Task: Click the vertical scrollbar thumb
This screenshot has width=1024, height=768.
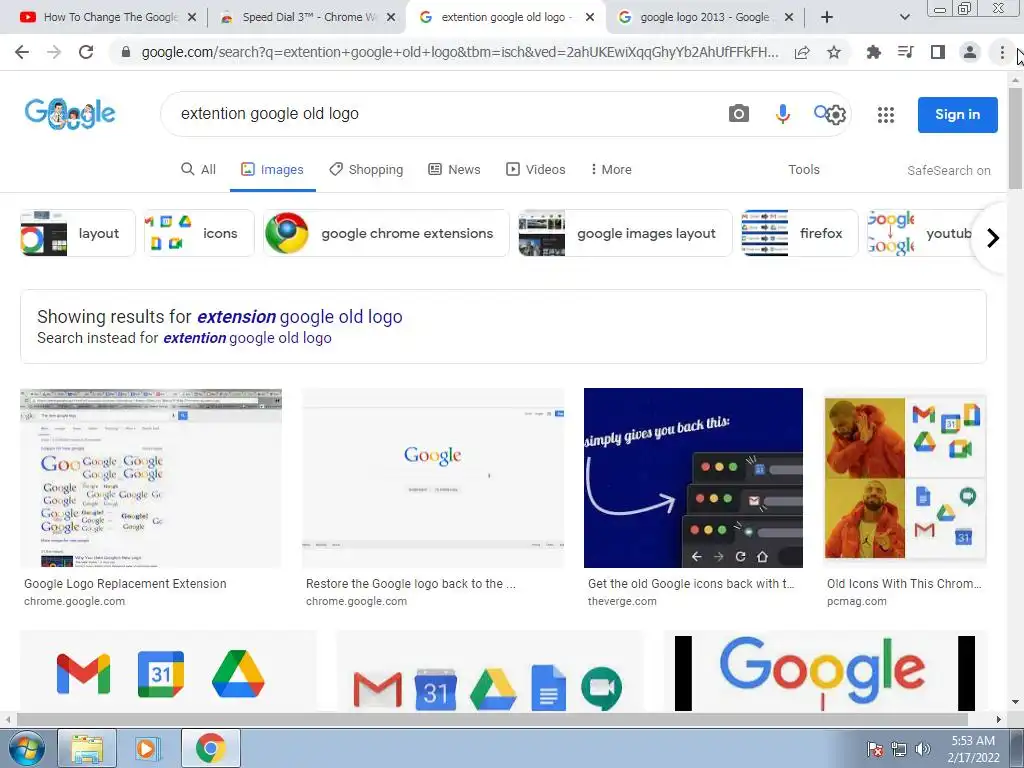Action: (x=1015, y=137)
